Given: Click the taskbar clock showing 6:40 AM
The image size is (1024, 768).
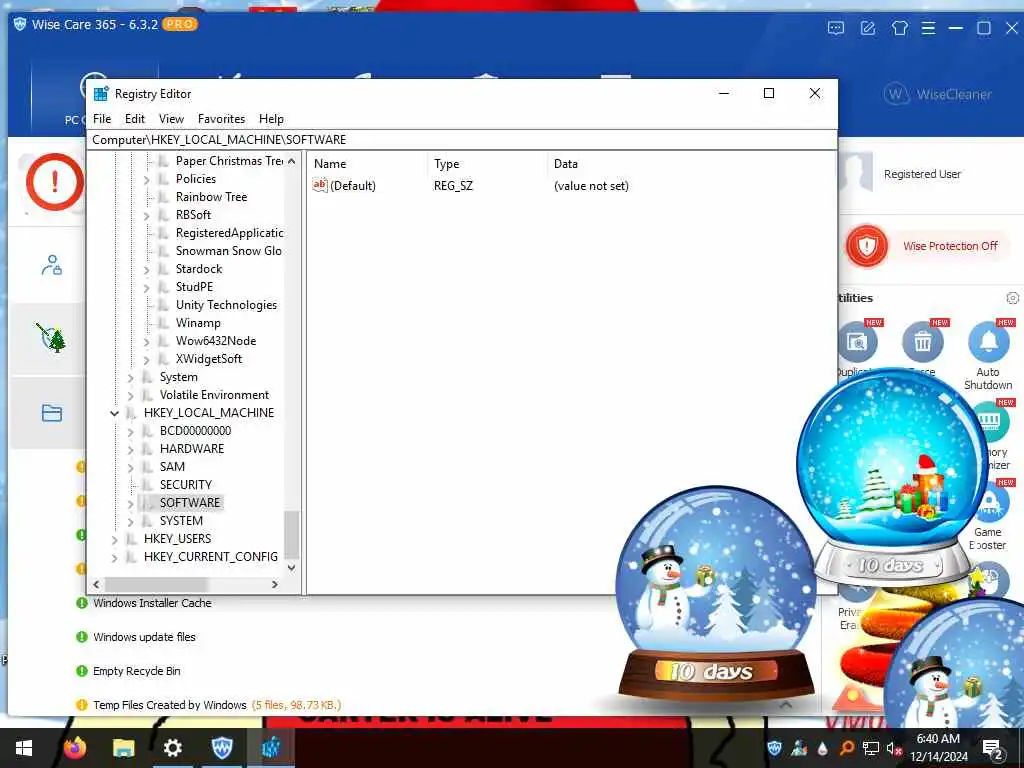Looking at the screenshot, I should click(938, 748).
